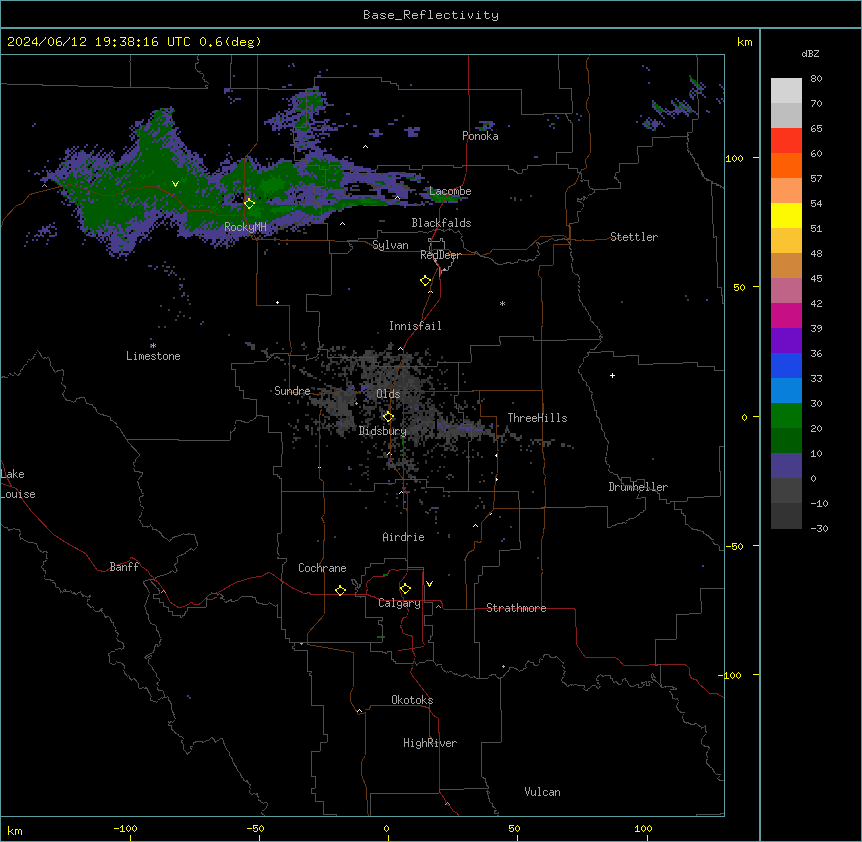This screenshot has height=842, width=862.
Task: Pick the magenta 39-42 dBZ legend color
Action: pyautogui.click(x=786, y=315)
